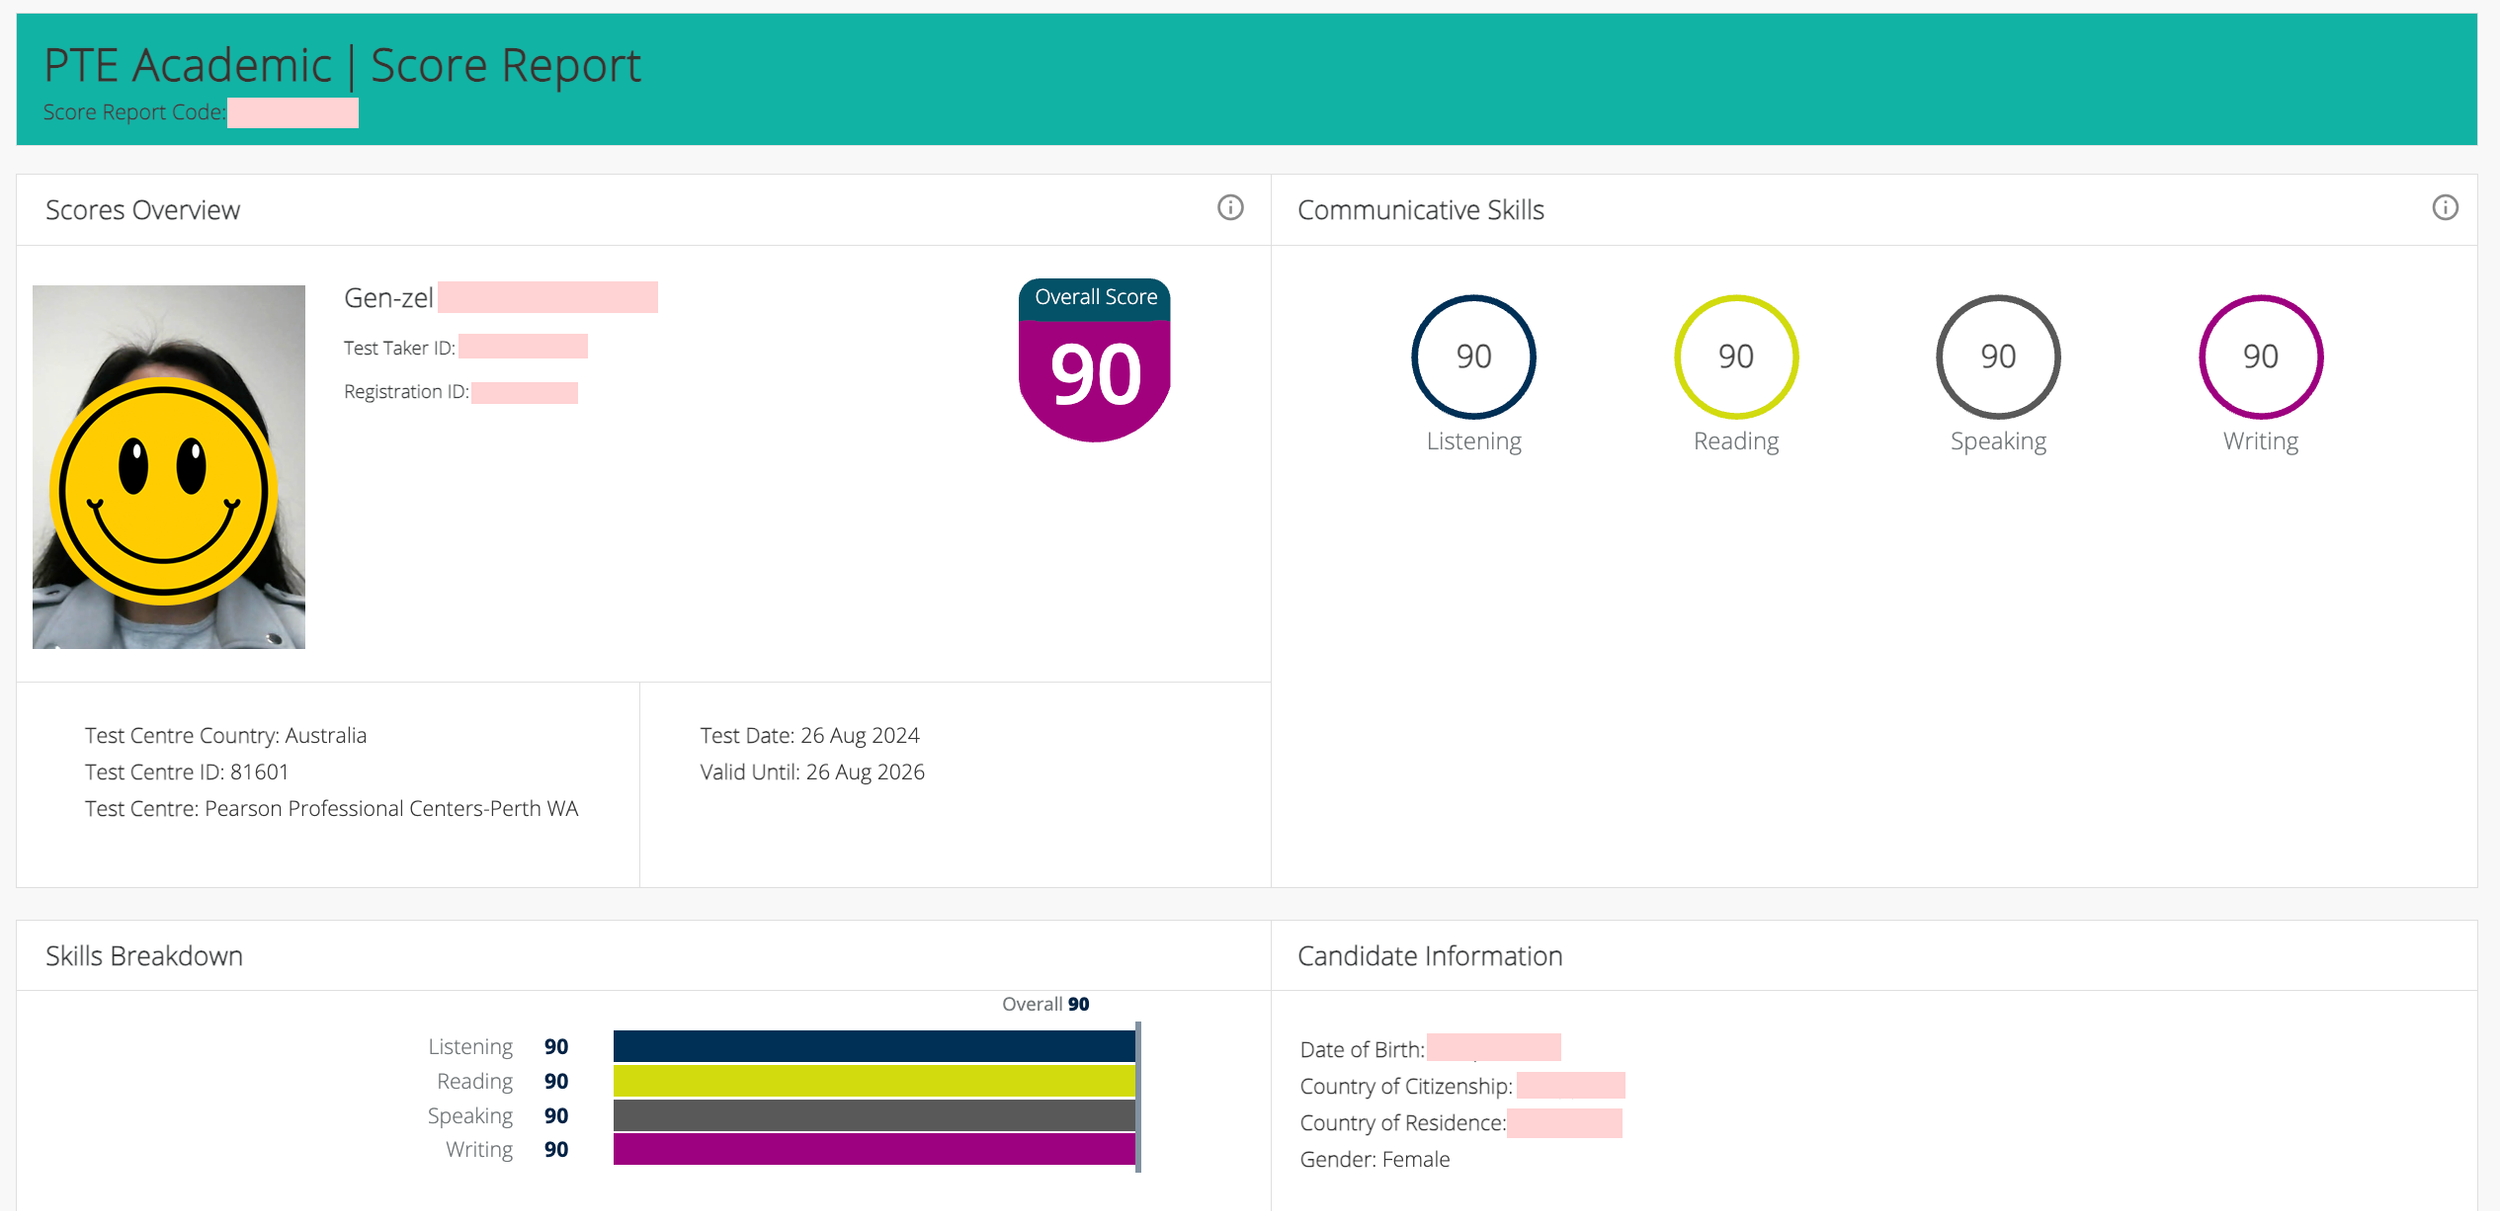This screenshot has width=2500, height=1211.
Task: Click the Candidate Information heading
Action: [1429, 956]
